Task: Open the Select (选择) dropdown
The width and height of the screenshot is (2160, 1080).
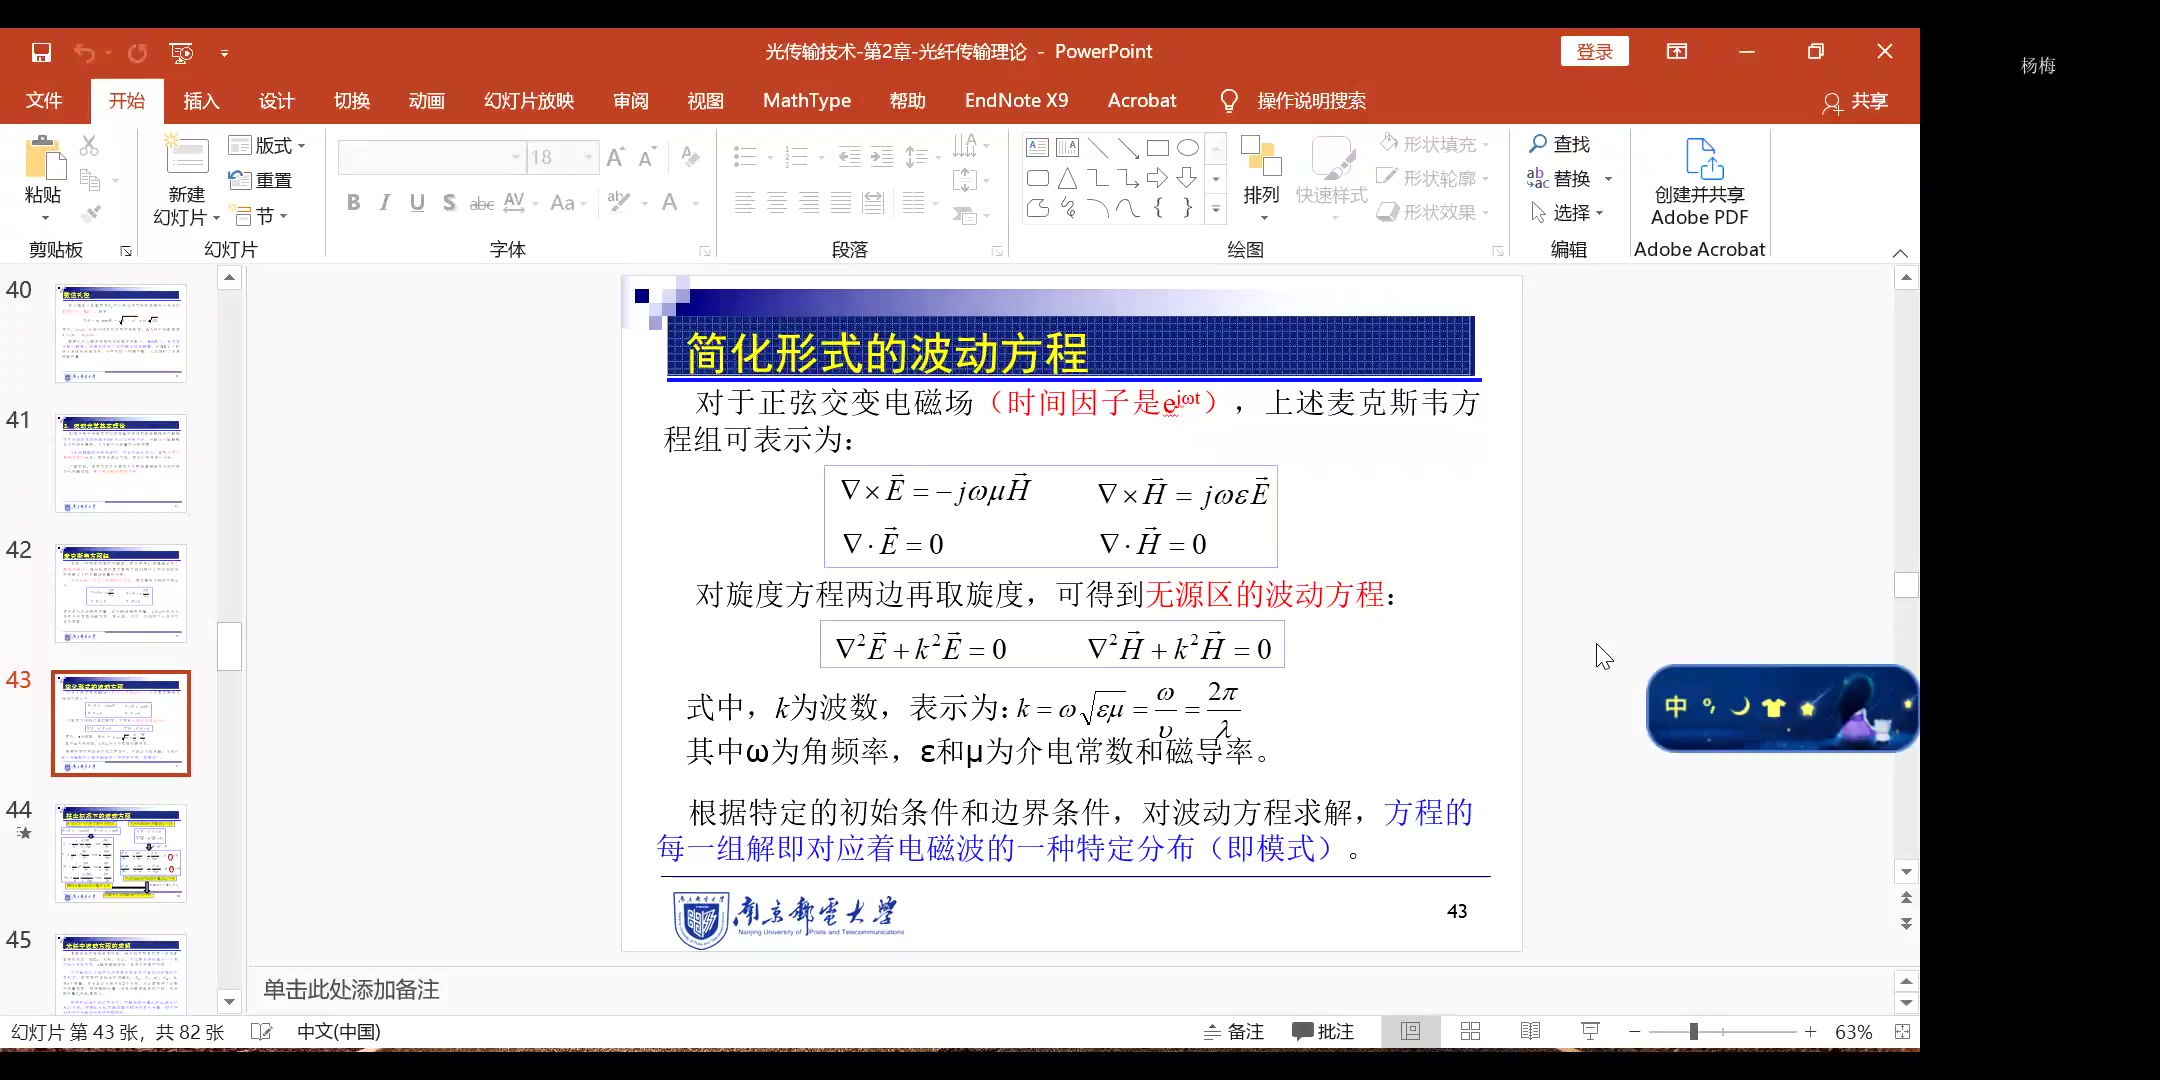Action: [x=1567, y=212]
